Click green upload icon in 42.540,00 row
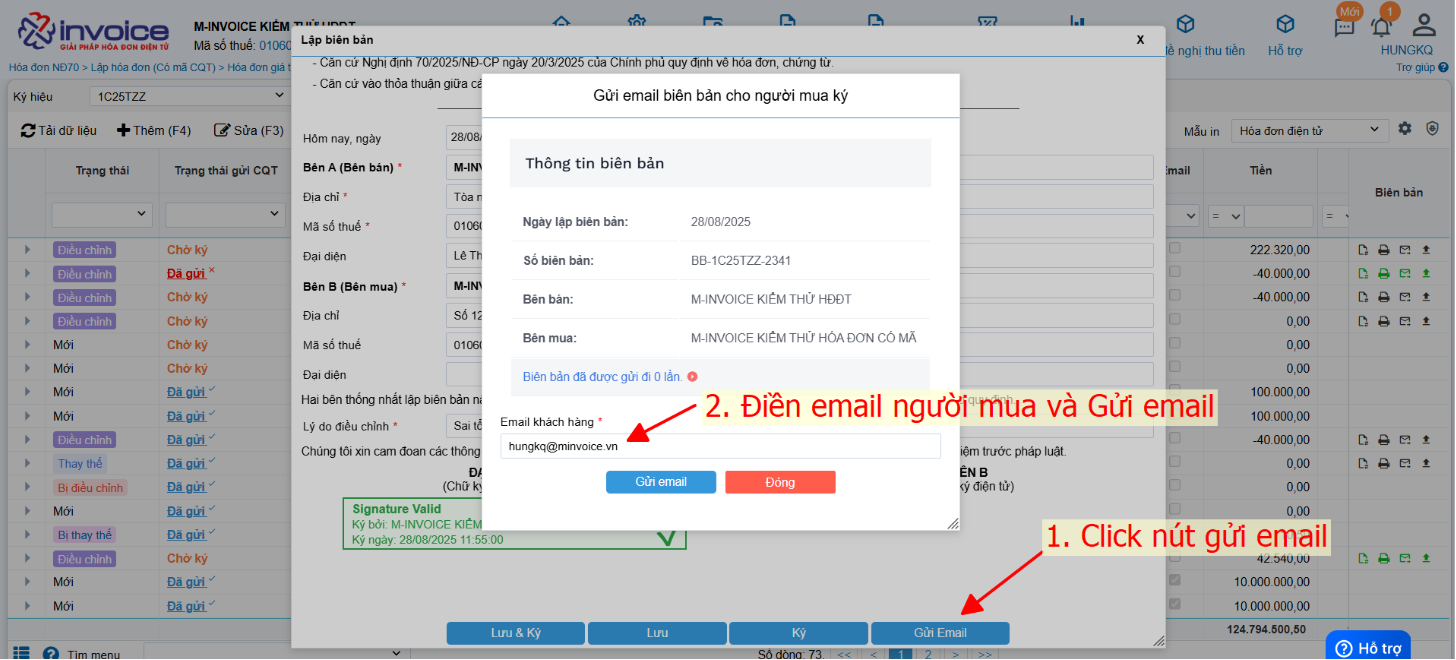Viewport: 1456px width, 660px height. tap(1424, 559)
